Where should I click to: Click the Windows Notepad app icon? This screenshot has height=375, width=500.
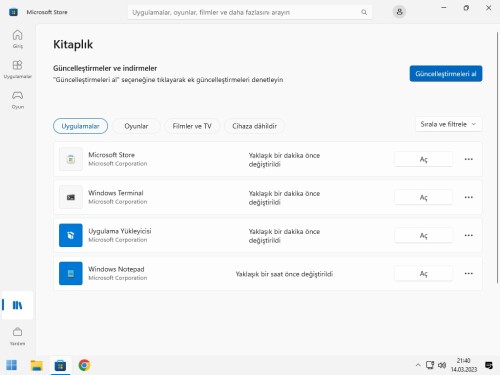click(71, 273)
